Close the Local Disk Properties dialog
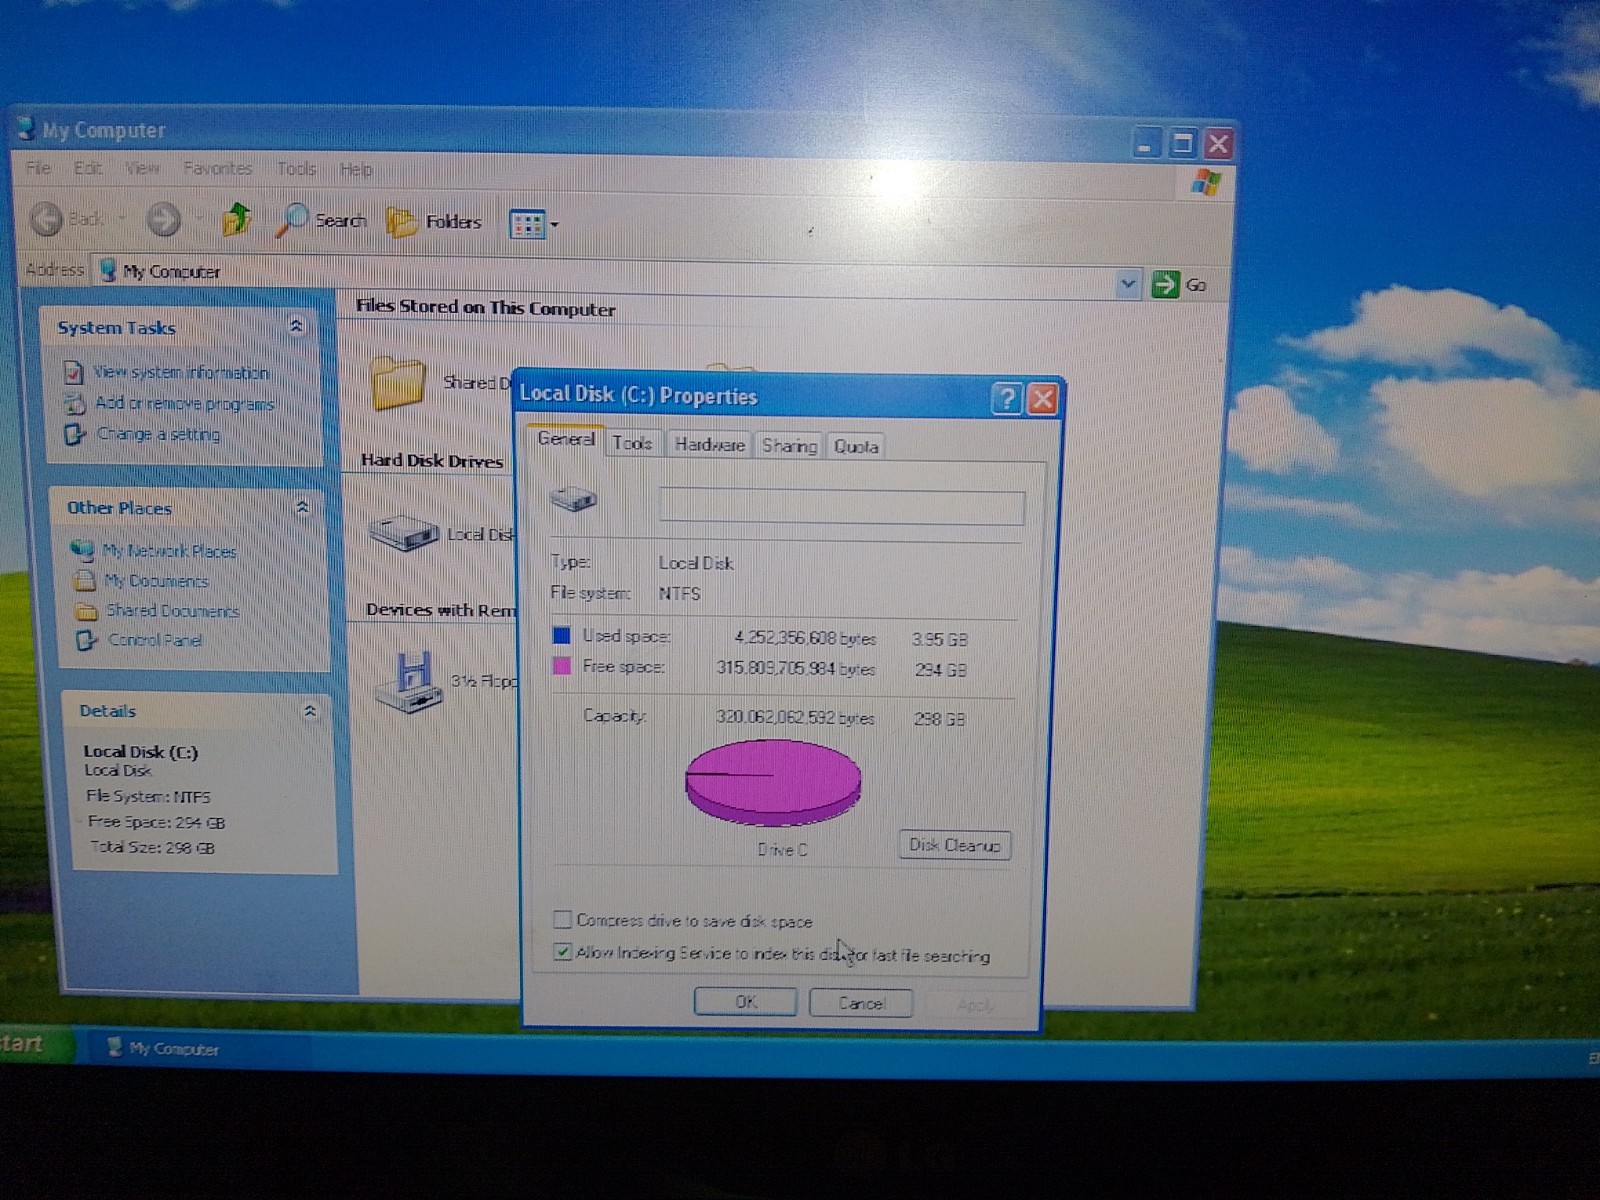 pos(1042,400)
